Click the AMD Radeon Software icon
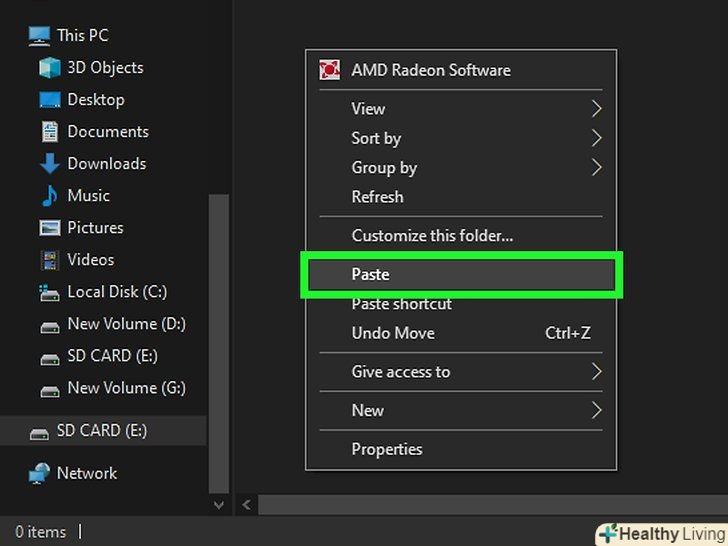The width and height of the screenshot is (728, 546). (329, 70)
